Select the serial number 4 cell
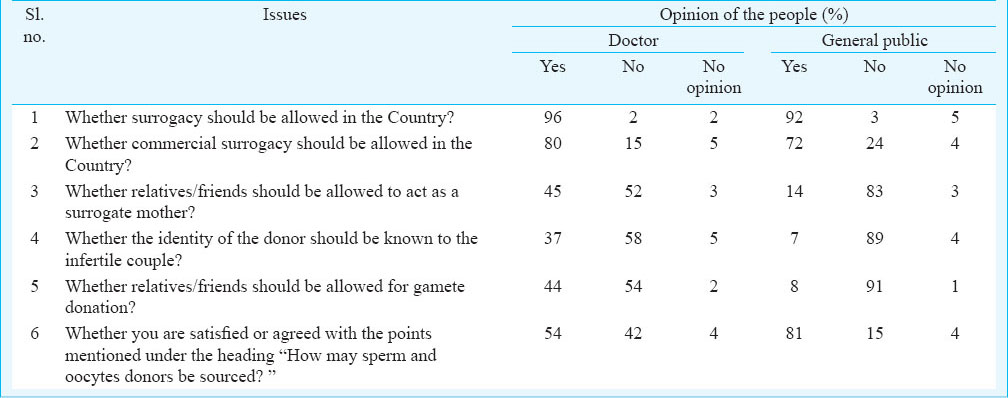 coord(35,240)
